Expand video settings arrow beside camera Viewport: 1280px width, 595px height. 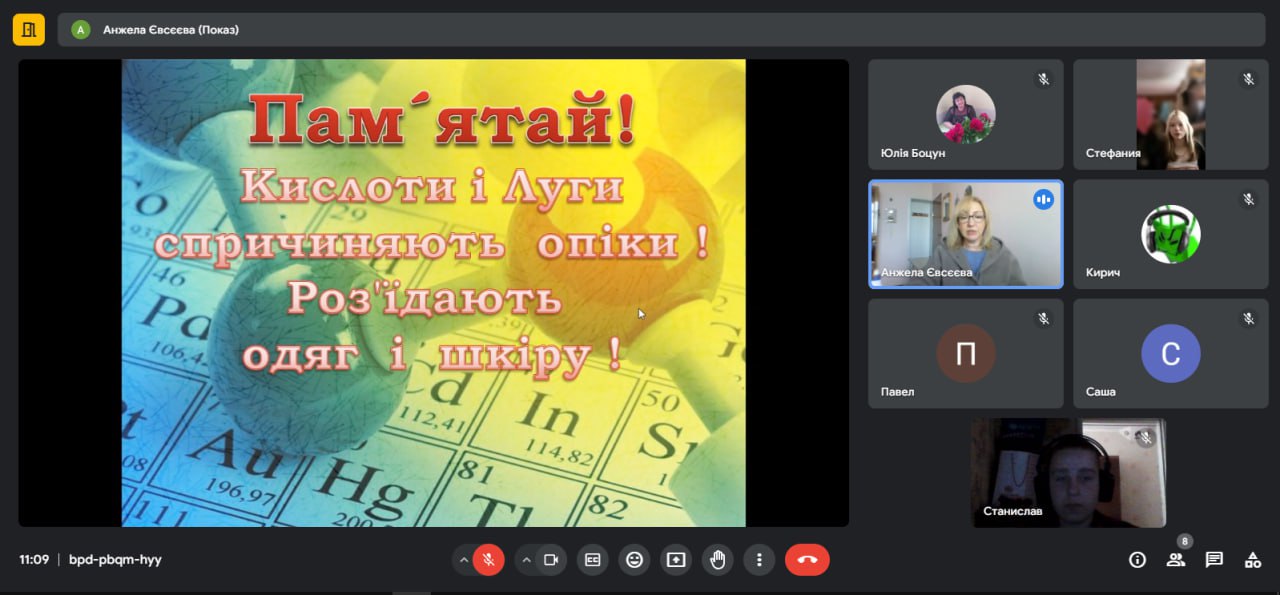pos(526,560)
